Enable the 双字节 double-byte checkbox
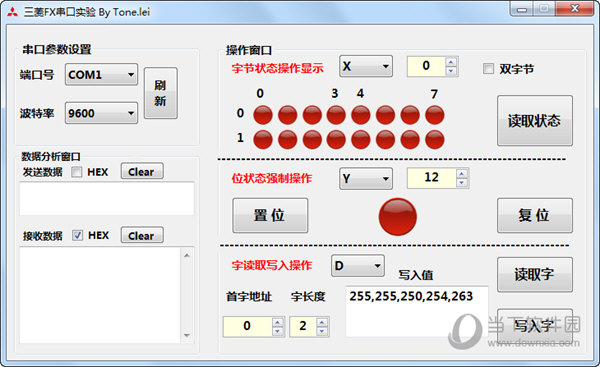Viewport: 600px width, 367px height. (488, 69)
